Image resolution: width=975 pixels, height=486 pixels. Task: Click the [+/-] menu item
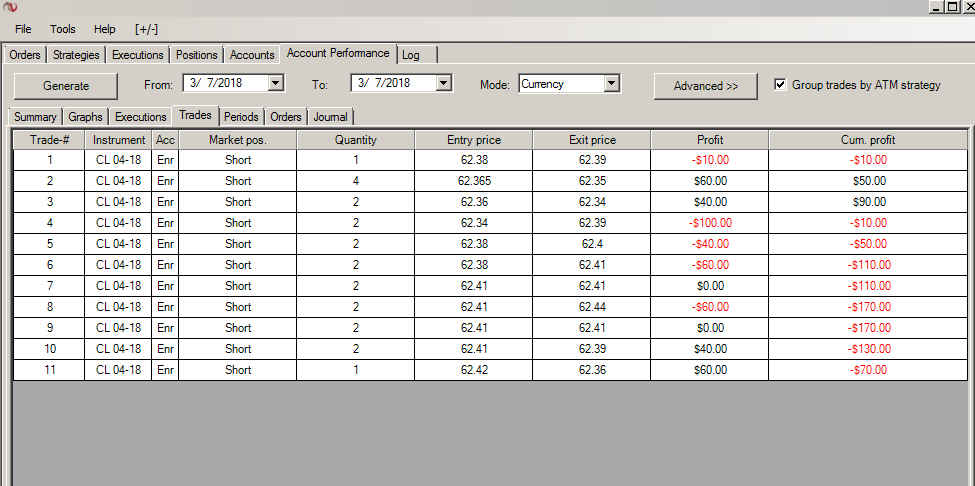tap(146, 29)
